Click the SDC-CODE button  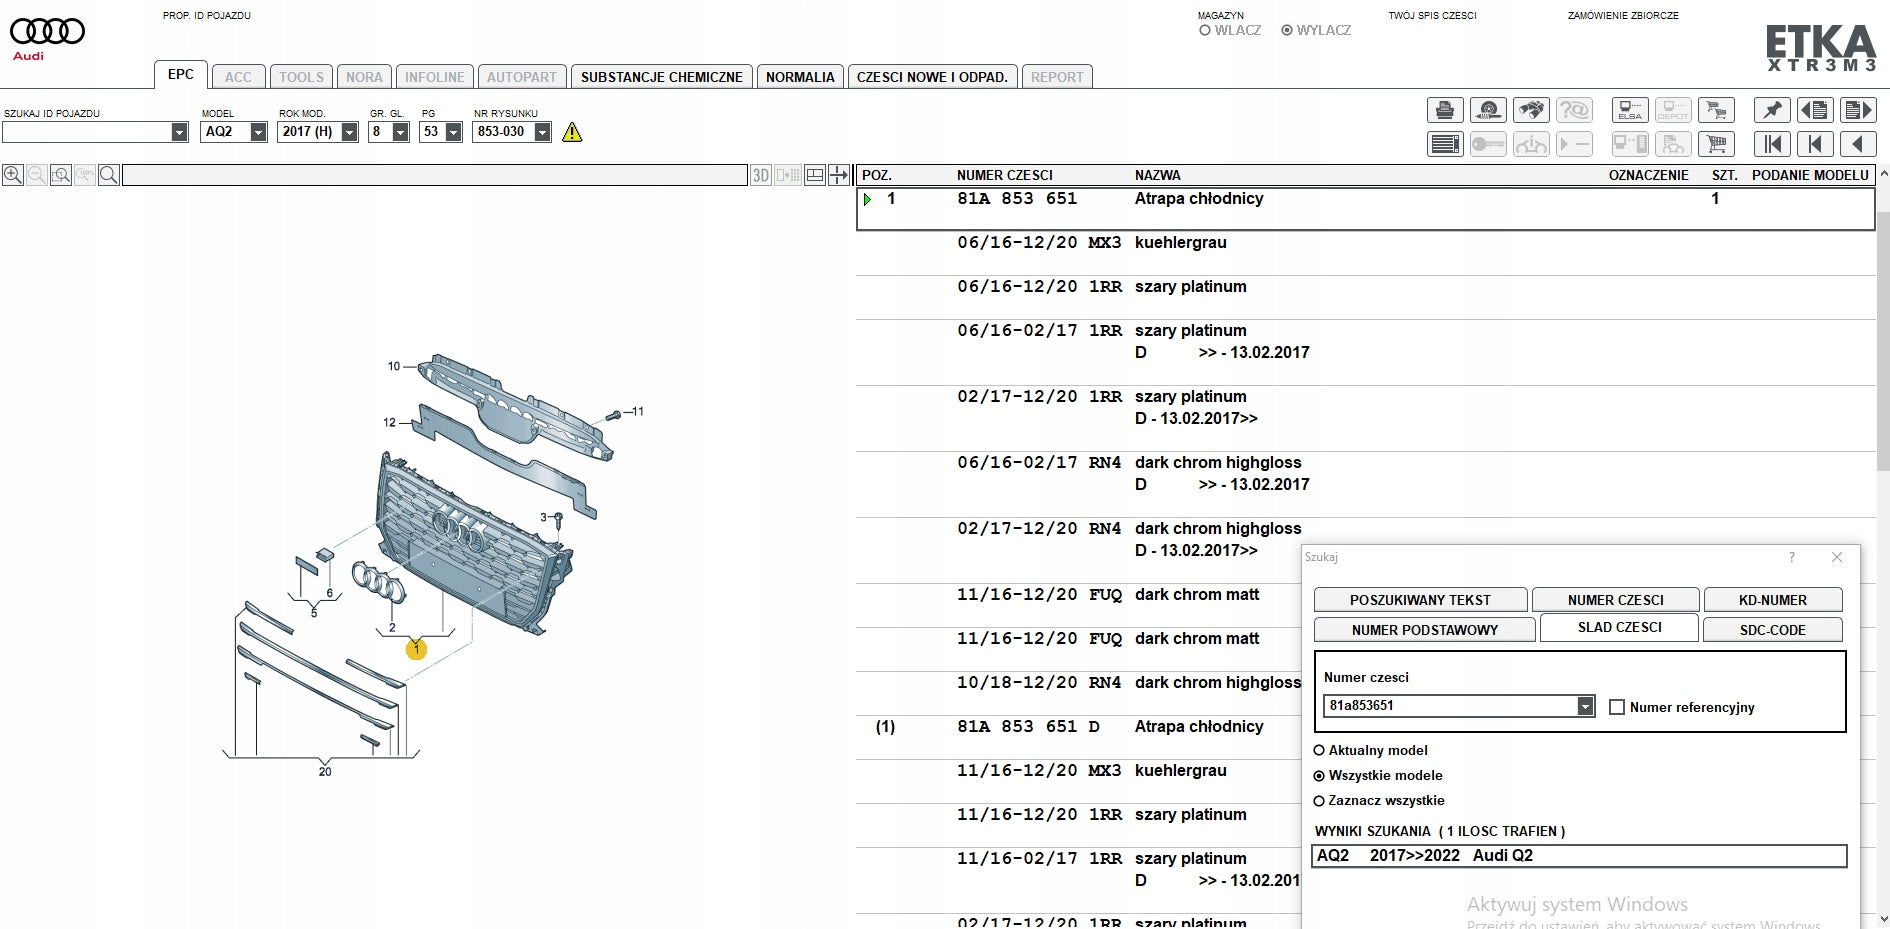coord(1772,630)
